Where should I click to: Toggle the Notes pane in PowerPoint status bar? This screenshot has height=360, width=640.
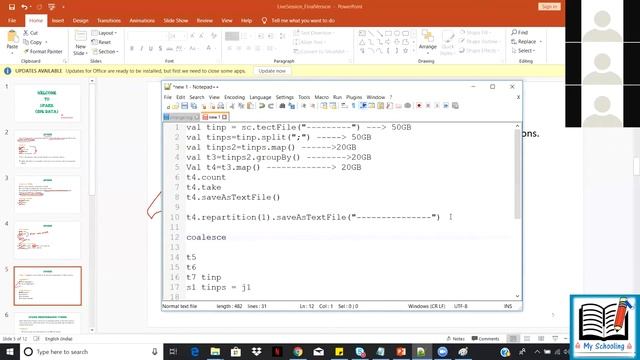[456, 339]
